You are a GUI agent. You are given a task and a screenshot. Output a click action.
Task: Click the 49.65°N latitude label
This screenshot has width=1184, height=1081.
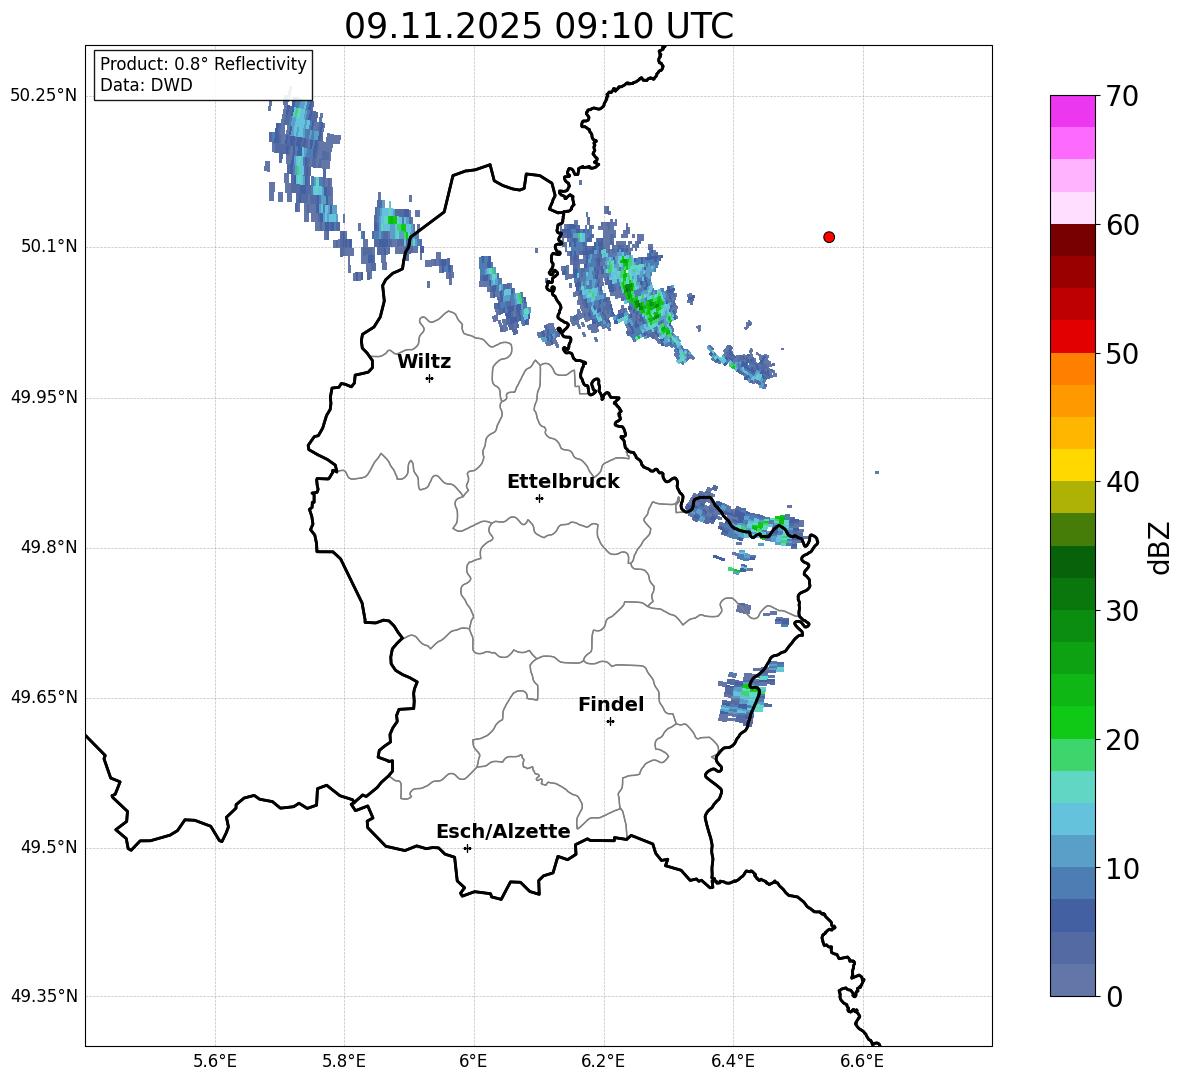coord(44,697)
